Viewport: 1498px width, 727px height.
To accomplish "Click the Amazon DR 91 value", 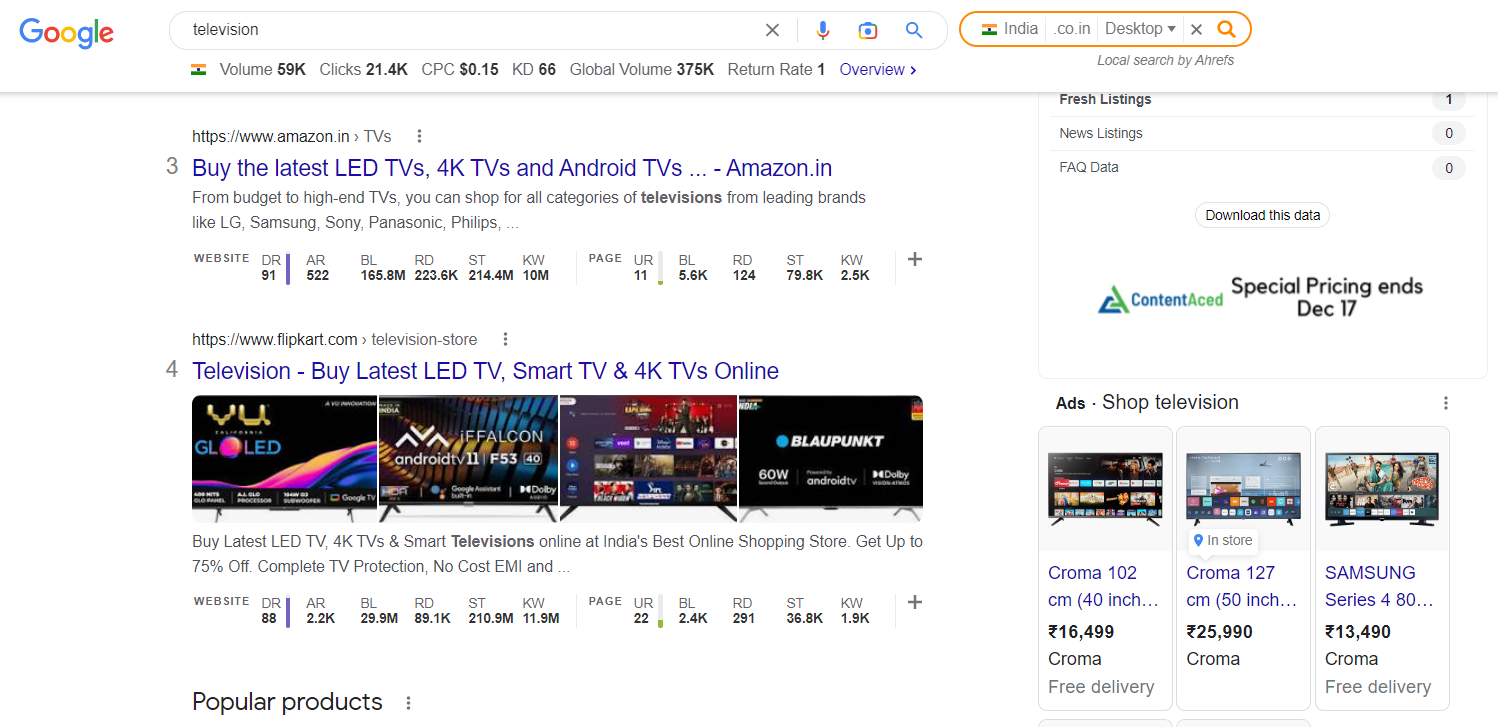I will [268, 276].
